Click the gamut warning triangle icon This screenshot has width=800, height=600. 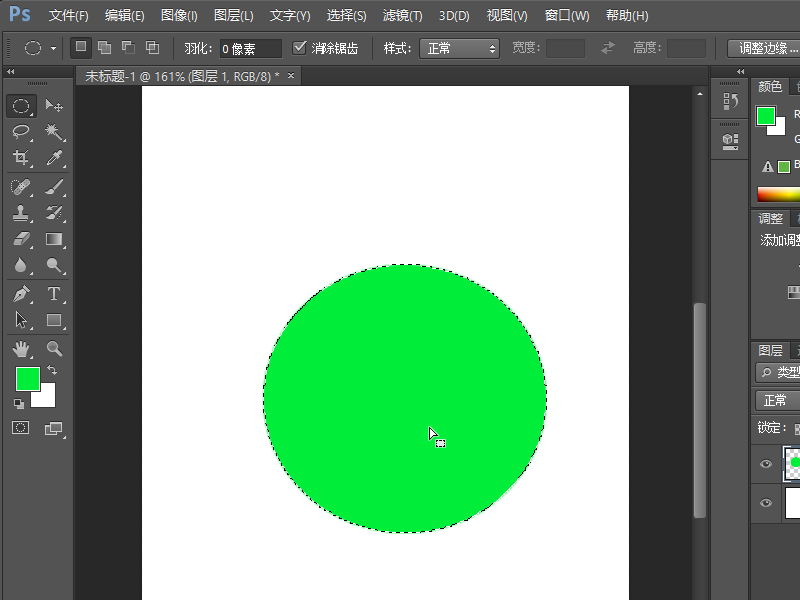767,167
